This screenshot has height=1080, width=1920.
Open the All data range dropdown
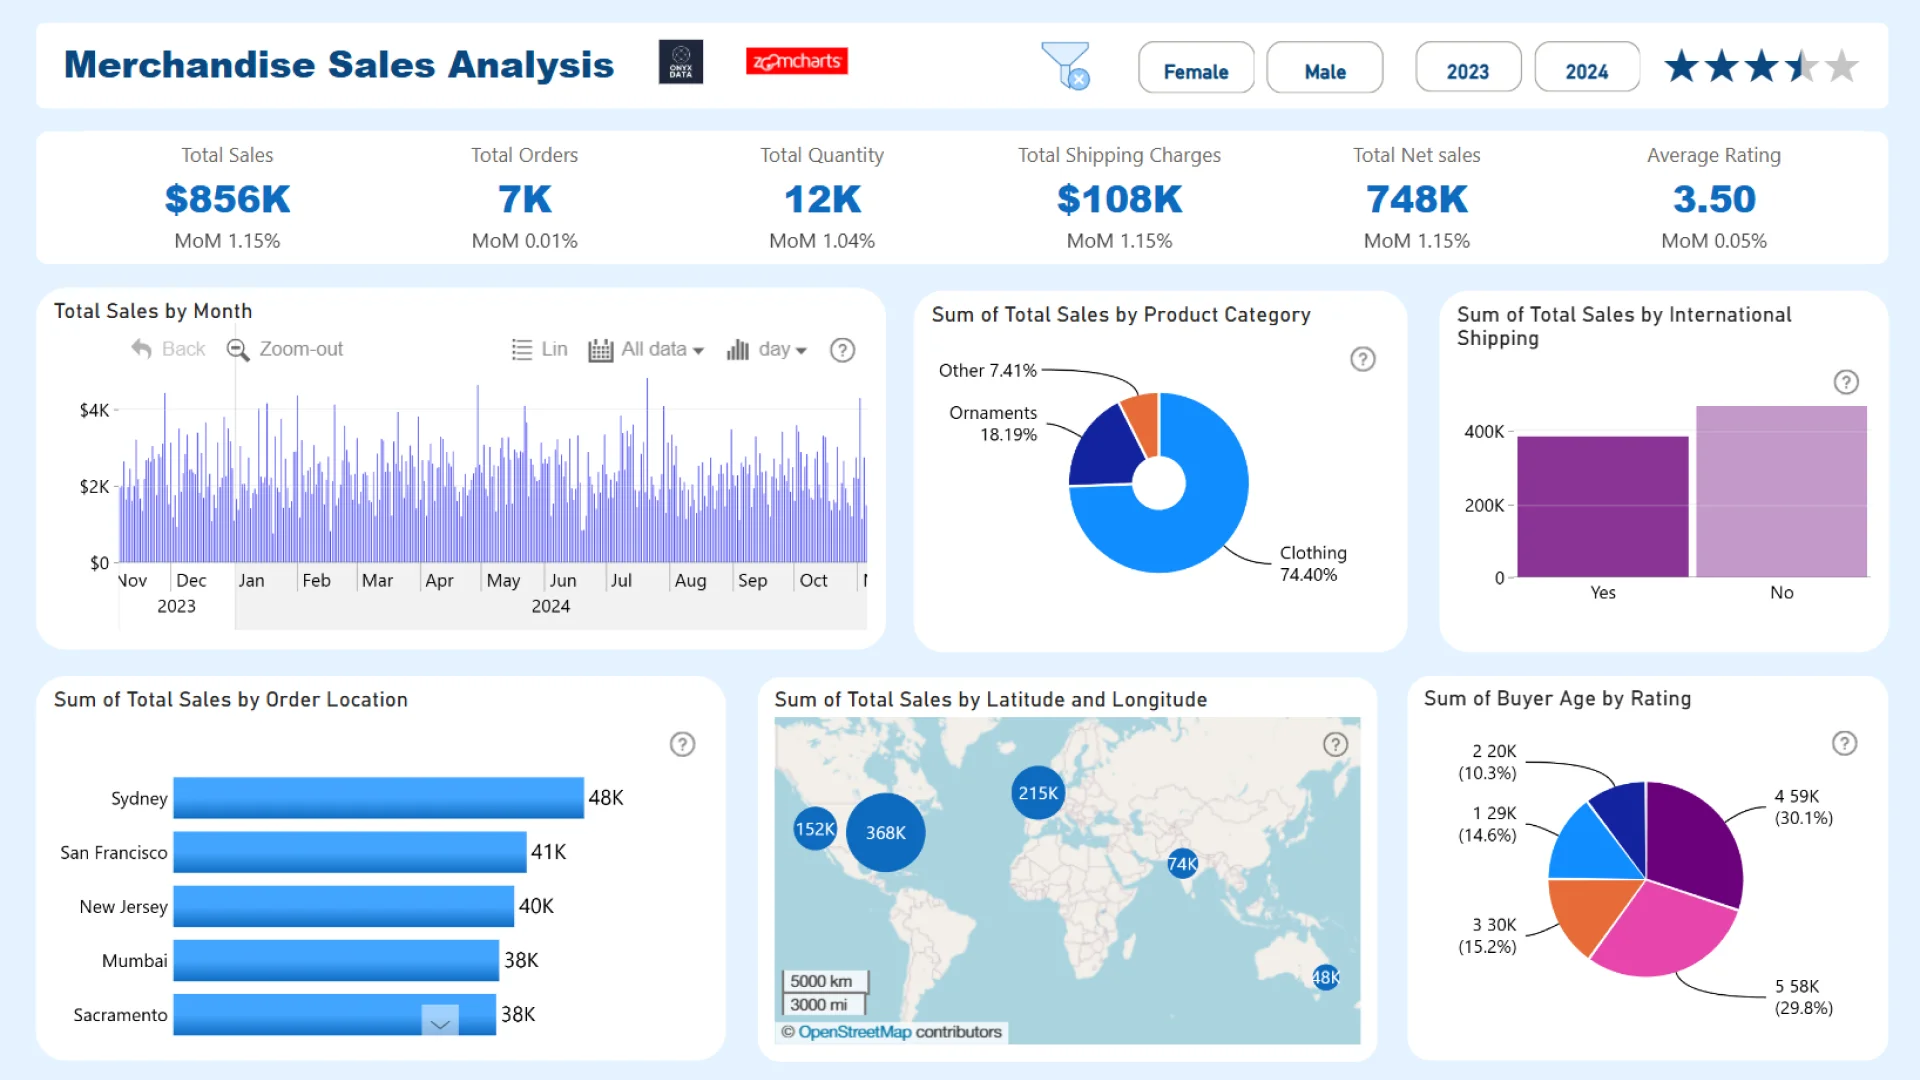[663, 350]
